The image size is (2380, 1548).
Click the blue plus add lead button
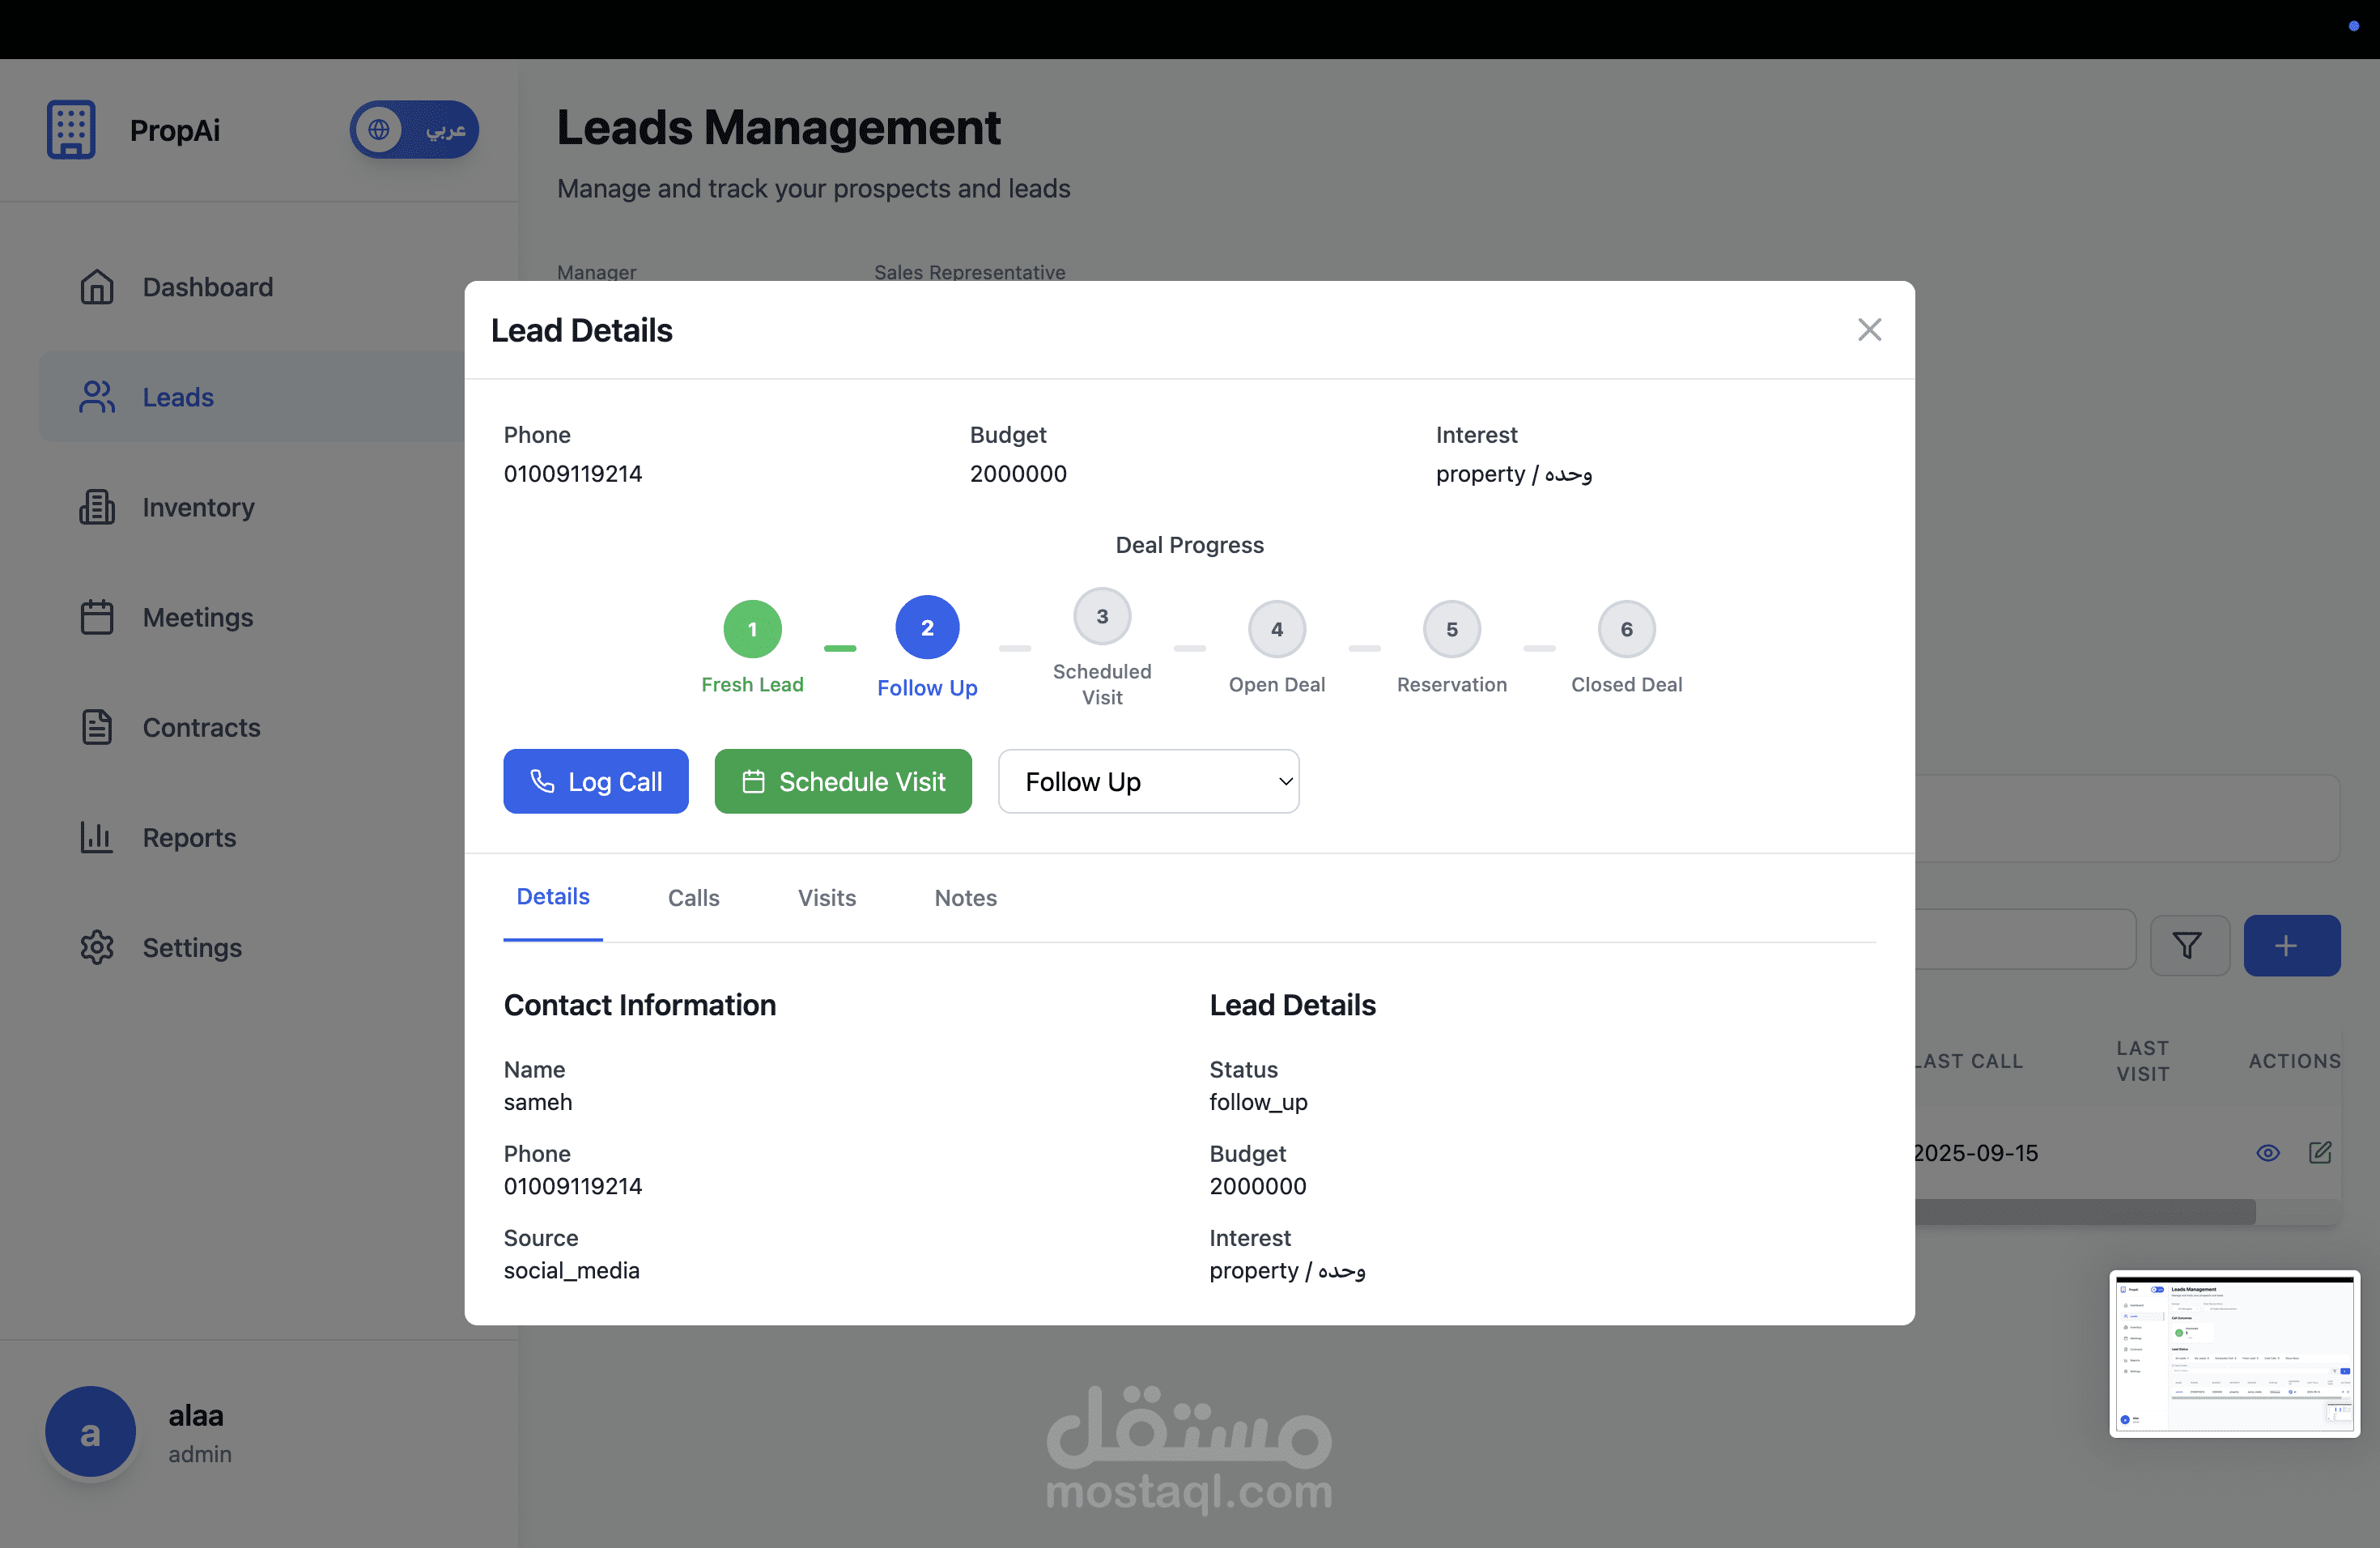pos(2292,945)
